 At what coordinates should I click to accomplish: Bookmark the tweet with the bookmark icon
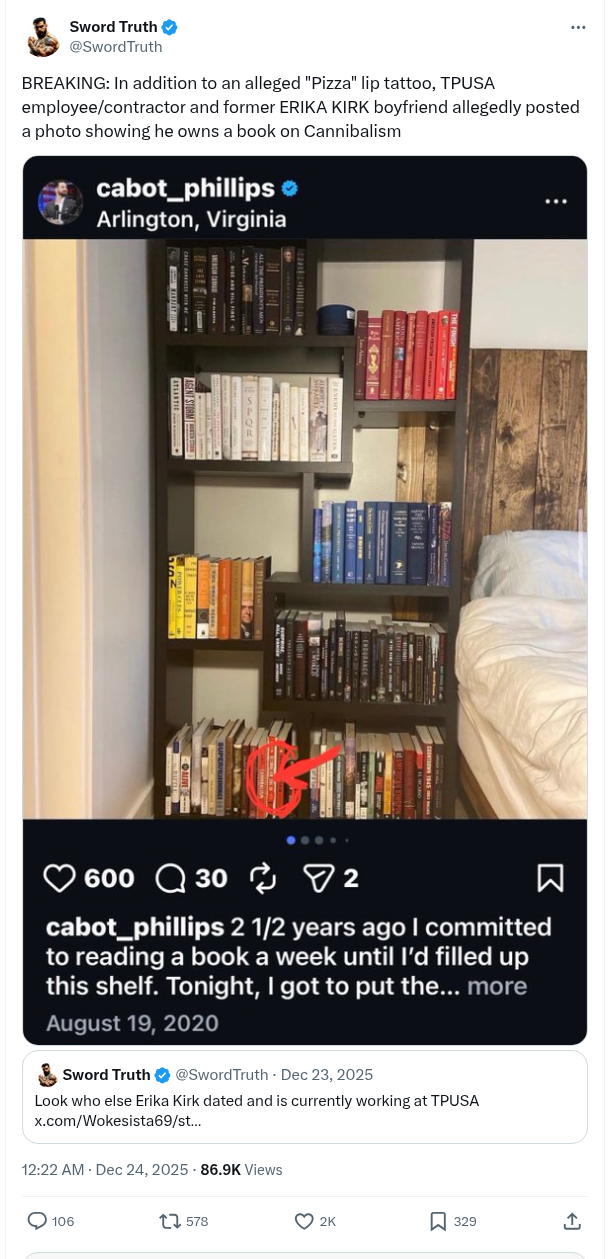click(438, 1221)
